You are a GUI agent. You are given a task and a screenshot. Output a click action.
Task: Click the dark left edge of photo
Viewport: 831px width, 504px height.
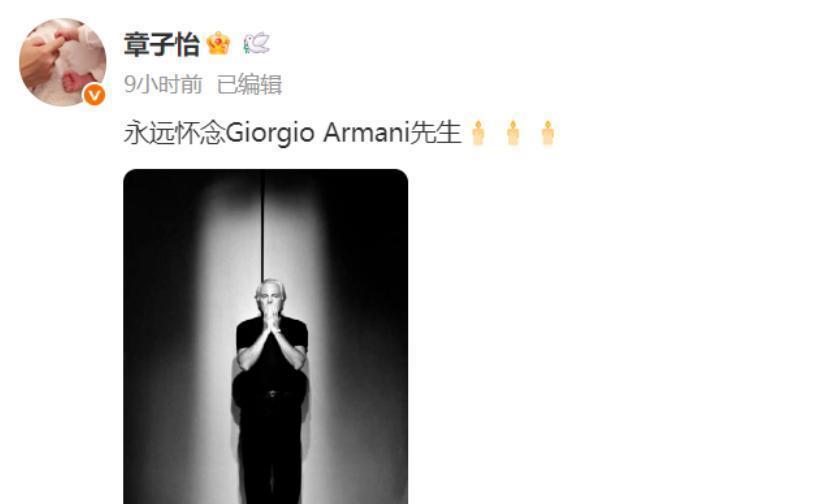pyautogui.click(x=156, y=337)
